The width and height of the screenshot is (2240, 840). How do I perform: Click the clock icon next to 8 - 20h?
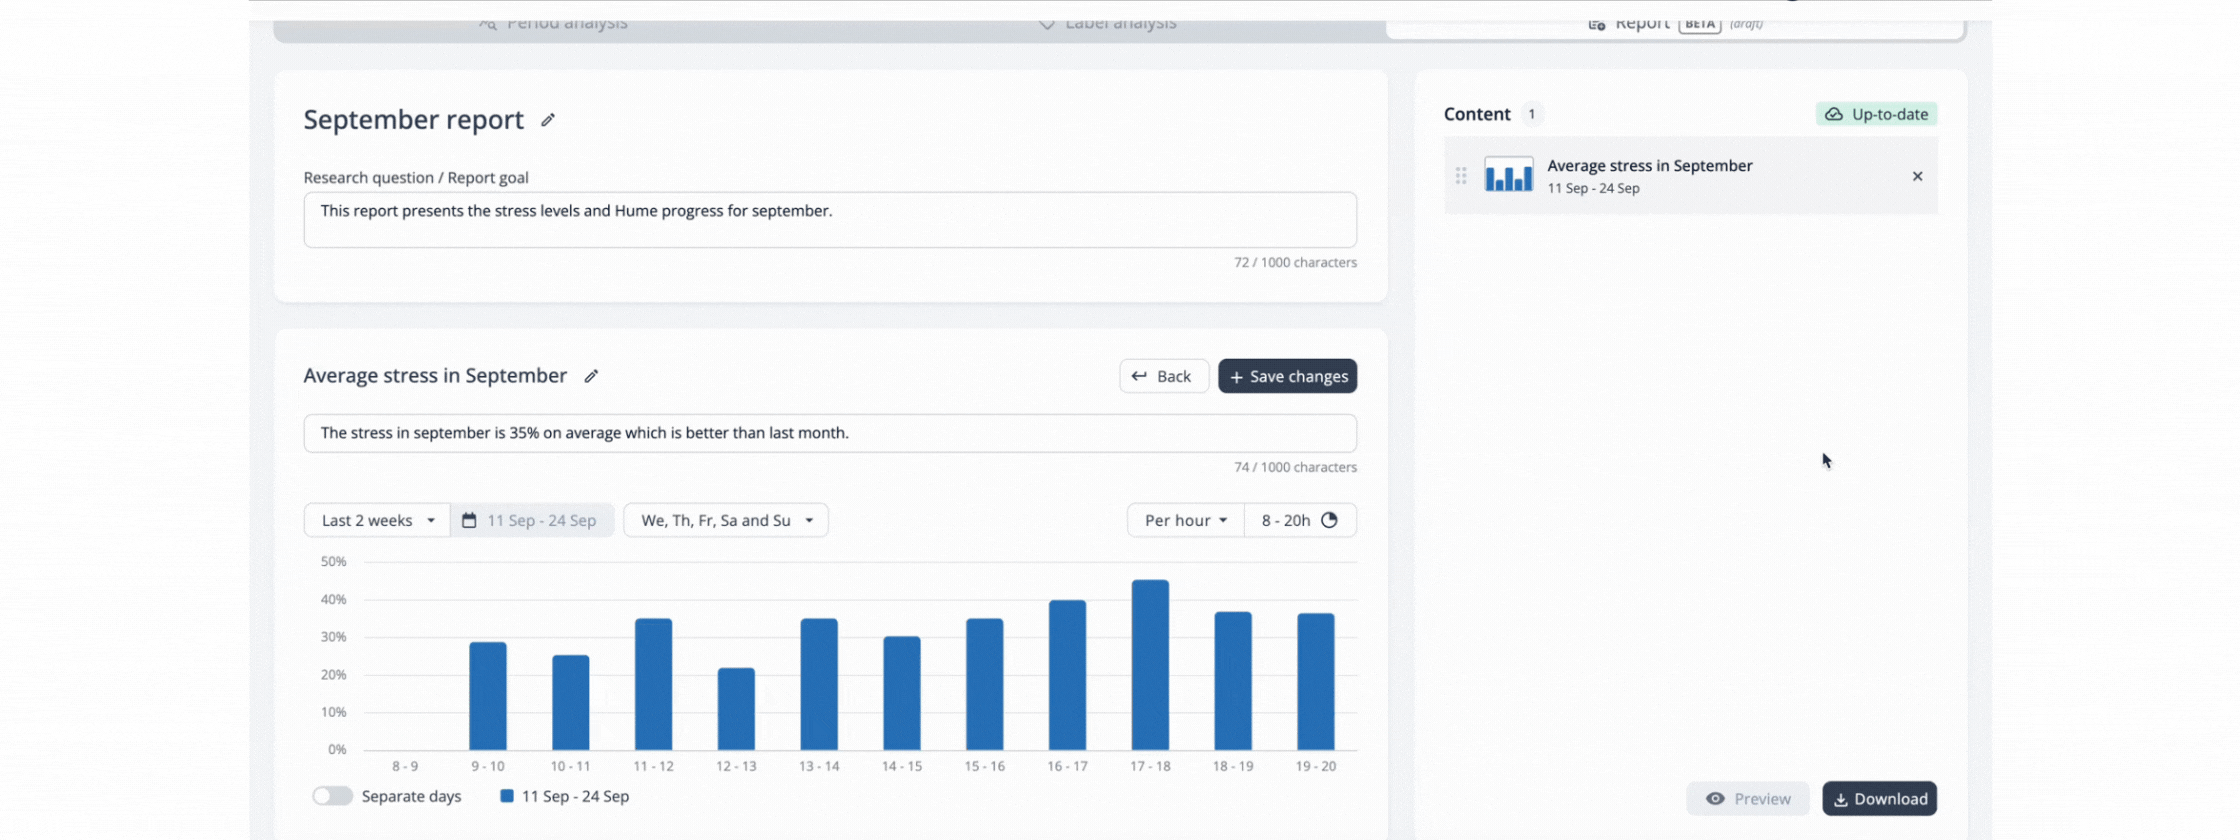(x=1329, y=520)
